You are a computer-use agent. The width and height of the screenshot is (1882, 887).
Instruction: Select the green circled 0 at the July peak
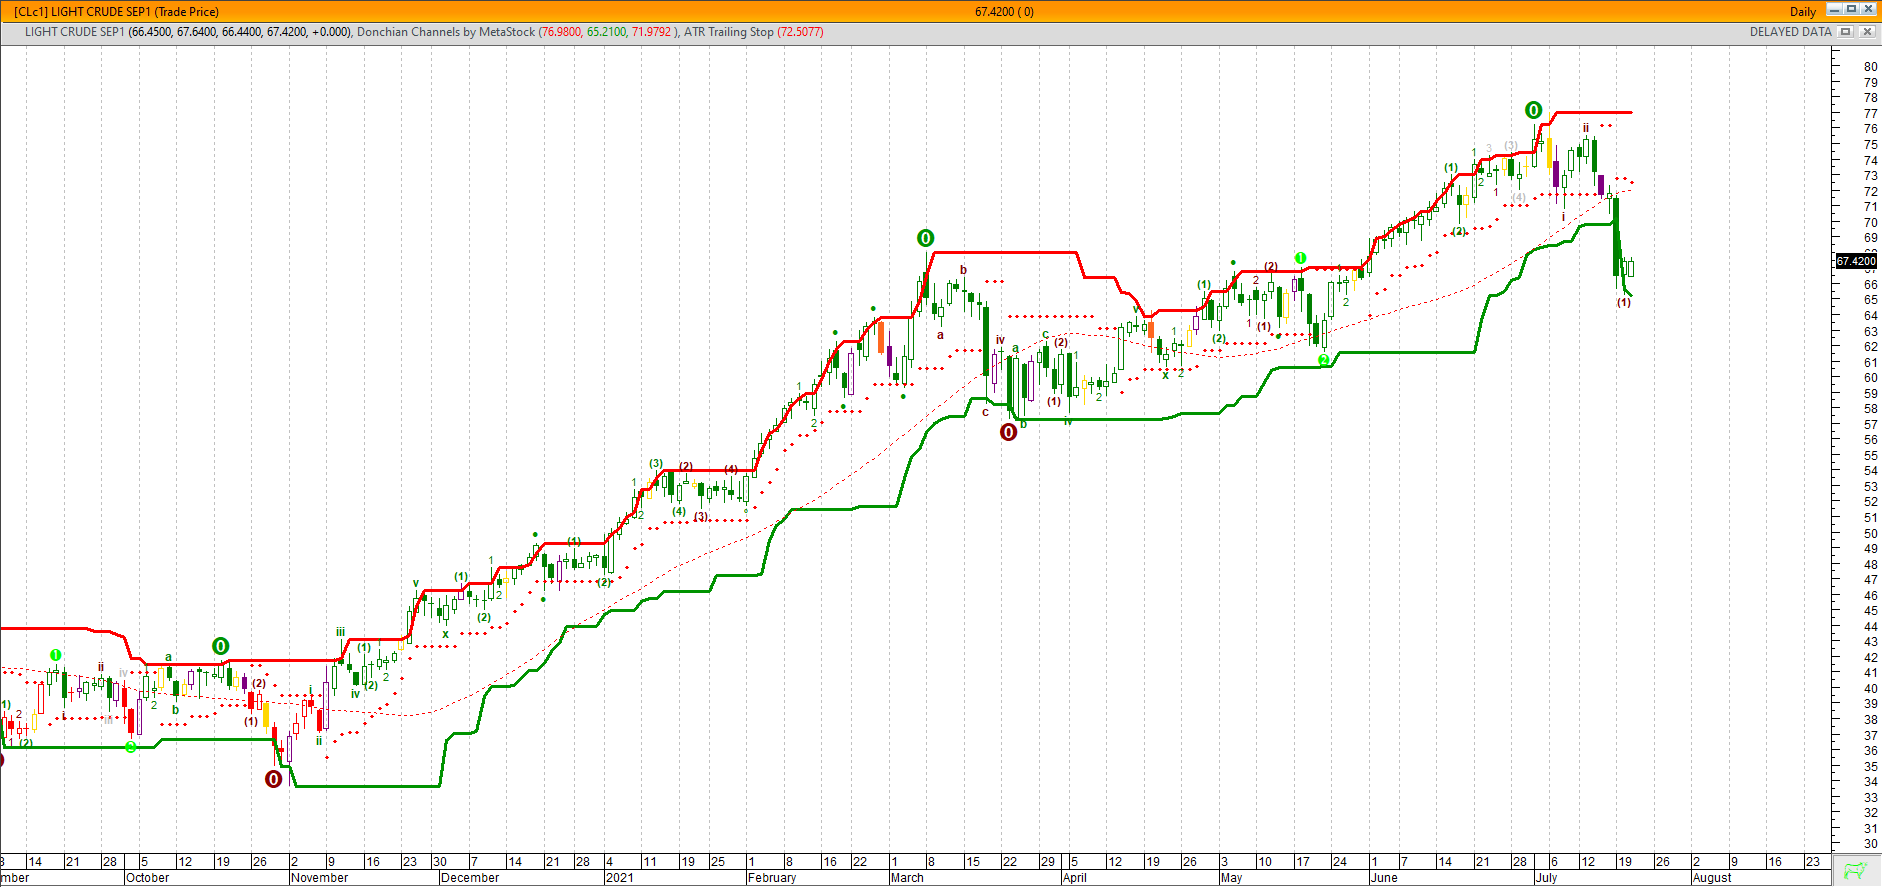1533,110
